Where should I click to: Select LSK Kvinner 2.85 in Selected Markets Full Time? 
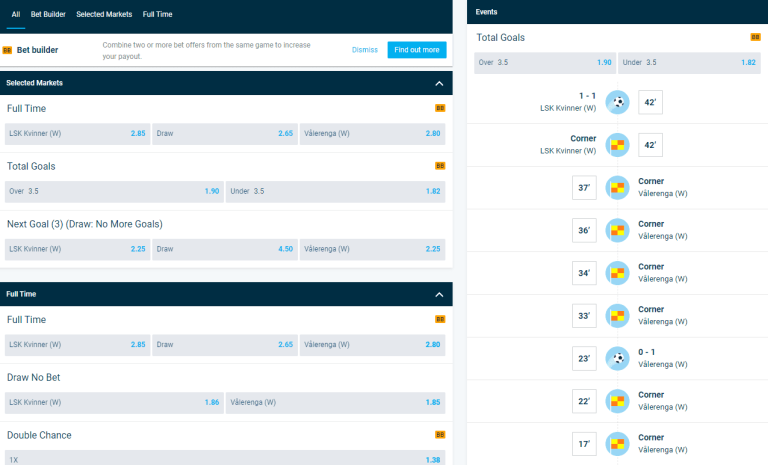77,134
